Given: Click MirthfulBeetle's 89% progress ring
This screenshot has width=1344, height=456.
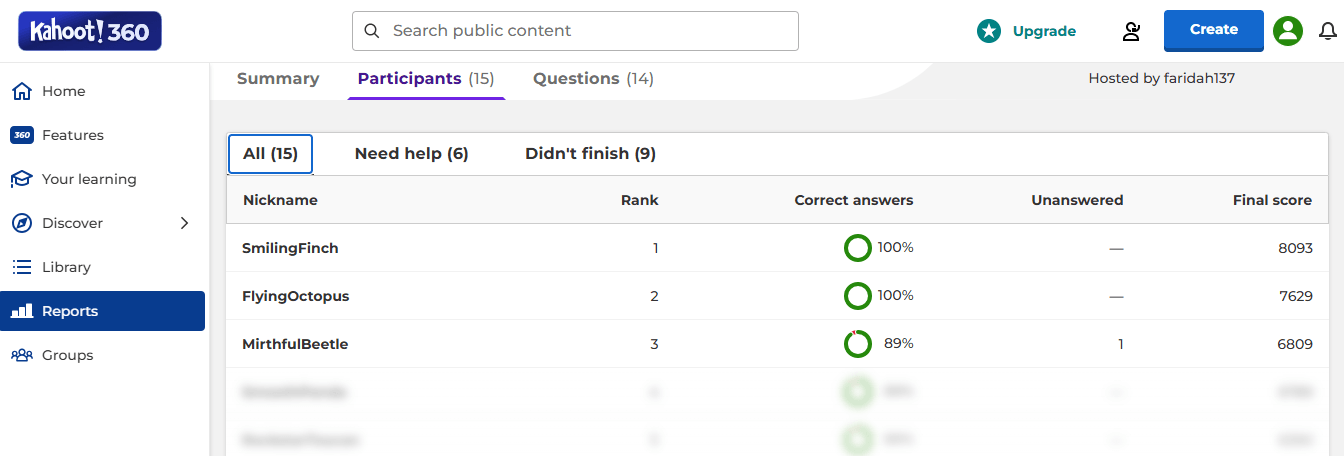Looking at the screenshot, I should tap(857, 344).
